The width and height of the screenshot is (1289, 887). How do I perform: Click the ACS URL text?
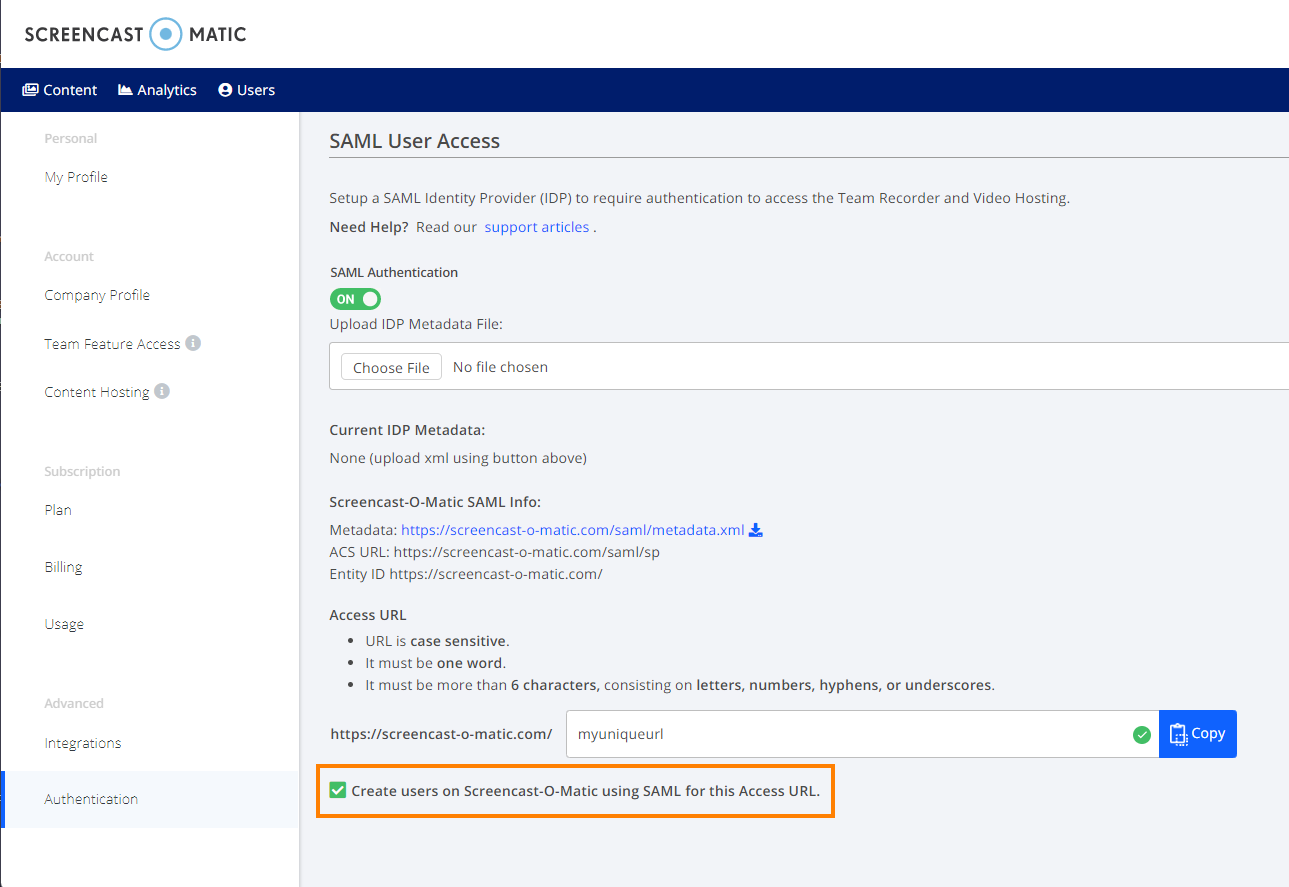[495, 552]
